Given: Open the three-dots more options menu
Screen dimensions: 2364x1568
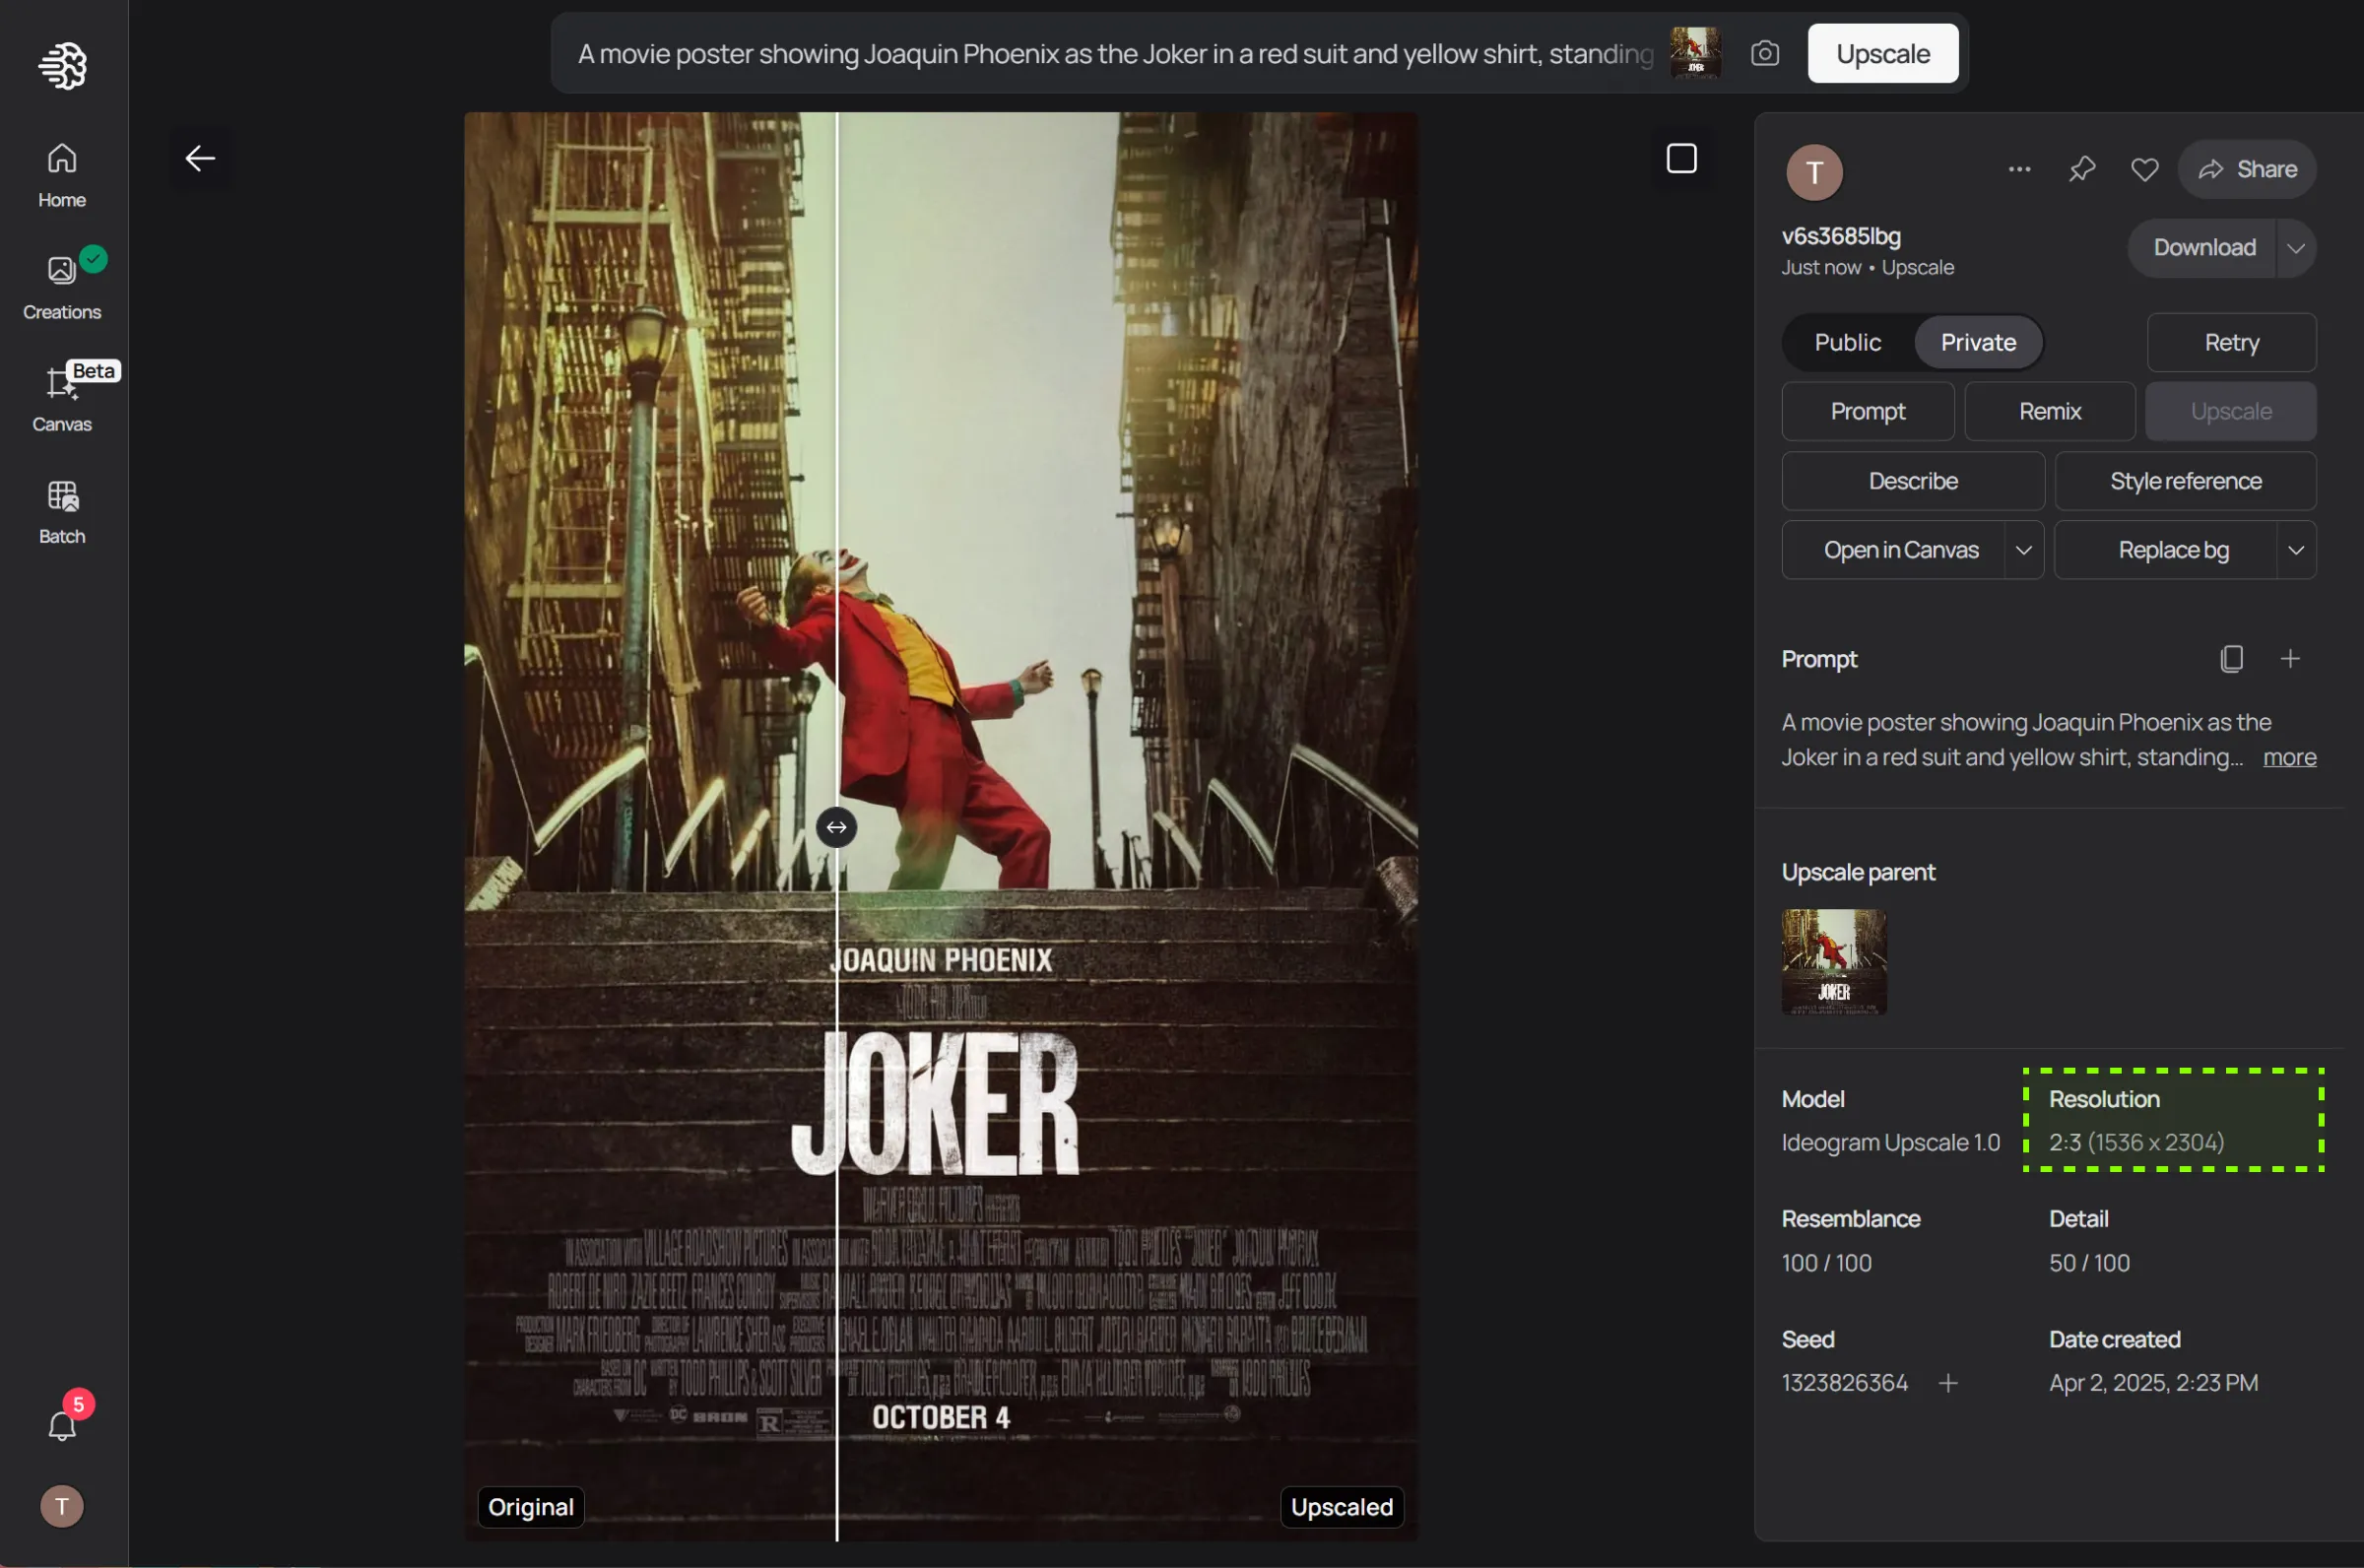Looking at the screenshot, I should coord(2019,169).
